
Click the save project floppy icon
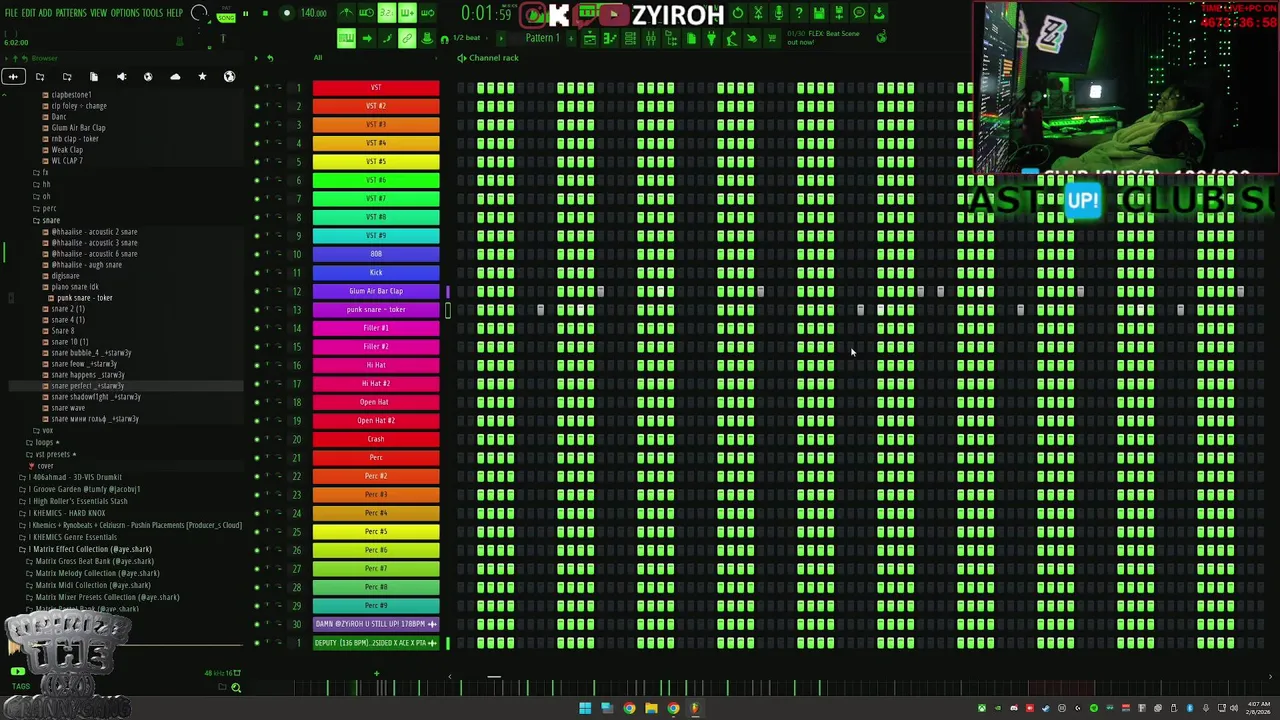(x=818, y=13)
